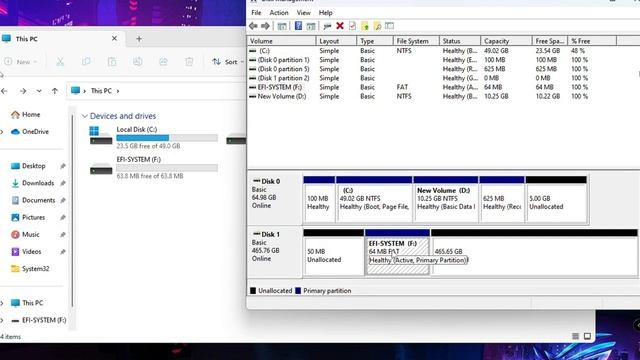640x360 pixels.
Task: Open Documents in the navigation pane
Action: coord(33,200)
